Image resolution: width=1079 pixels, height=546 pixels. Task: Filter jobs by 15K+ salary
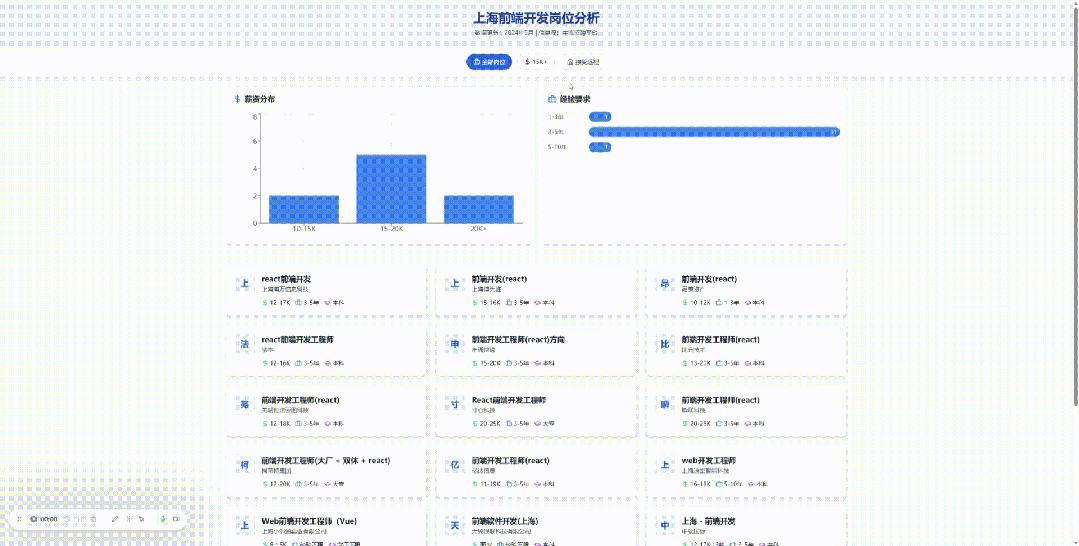click(x=536, y=62)
